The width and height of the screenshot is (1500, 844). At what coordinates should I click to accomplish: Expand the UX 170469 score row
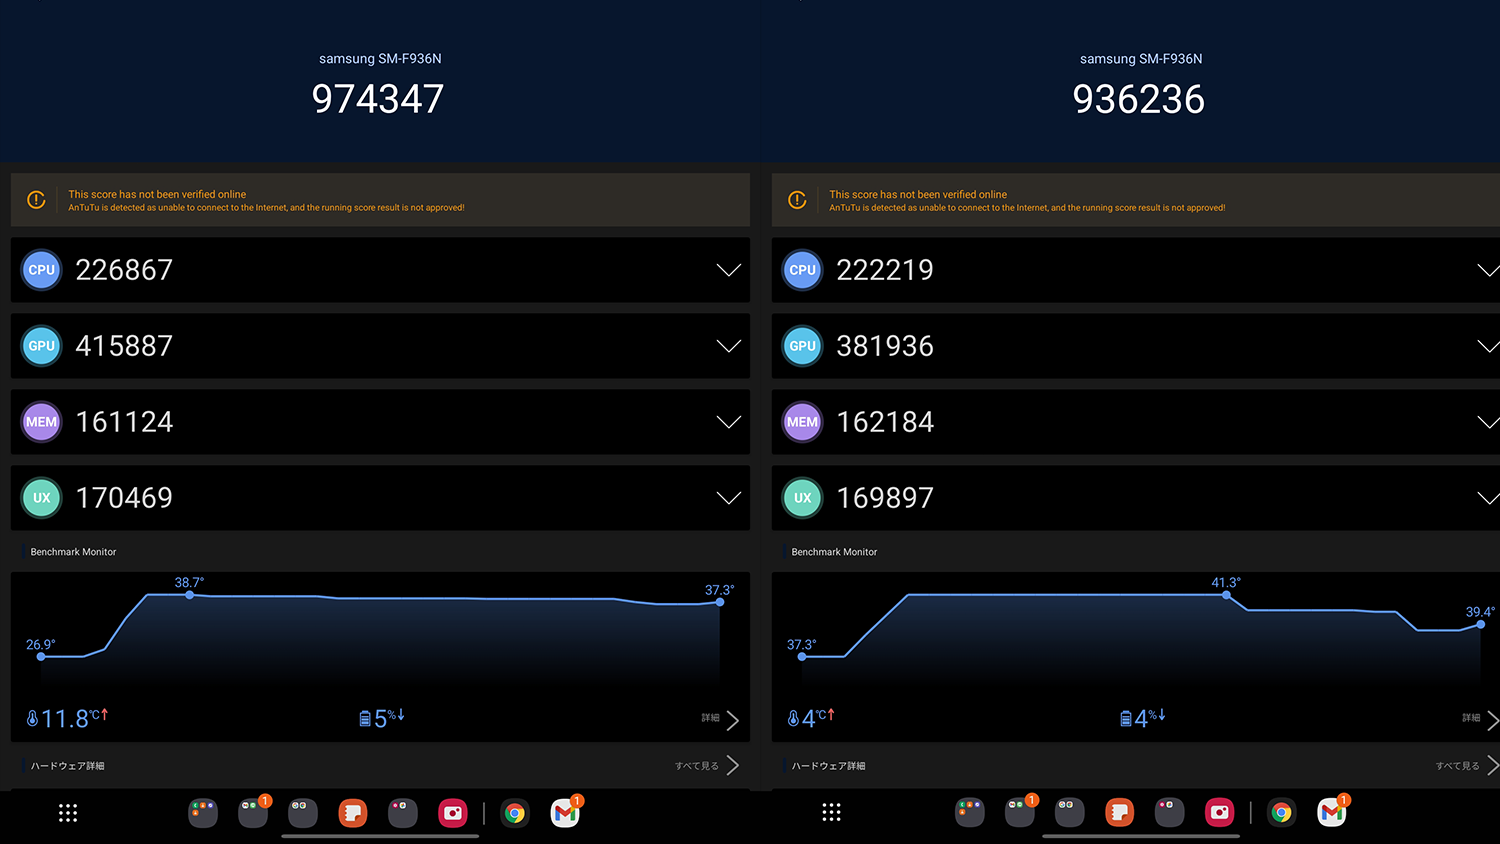coord(728,498)
